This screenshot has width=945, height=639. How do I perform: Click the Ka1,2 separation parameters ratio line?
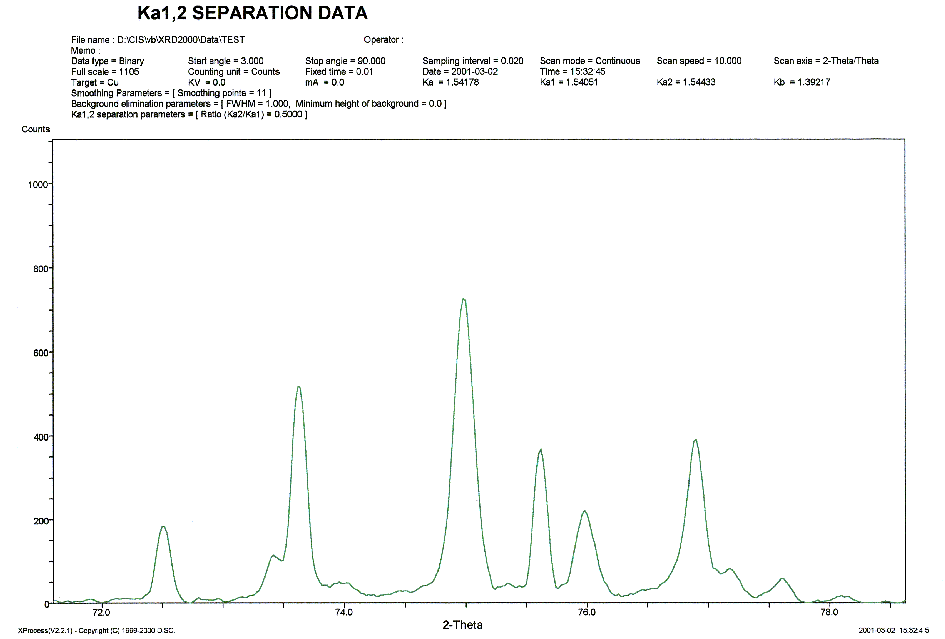pos(189,115)
